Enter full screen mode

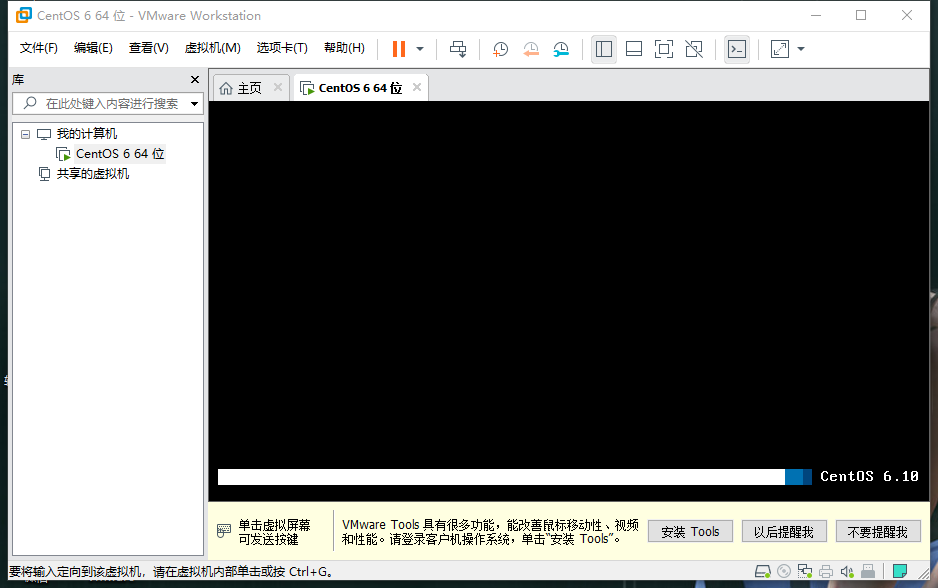coord(664,49)
